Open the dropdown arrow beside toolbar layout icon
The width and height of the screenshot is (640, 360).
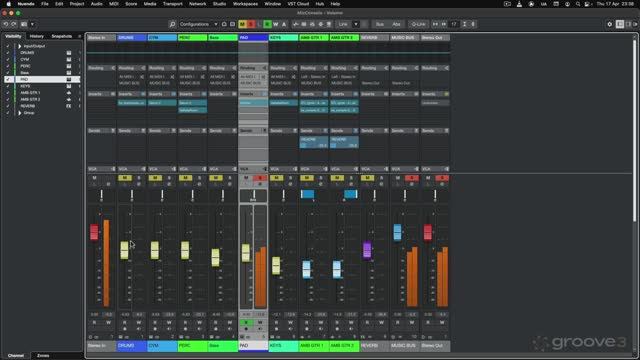coord(32,24)
